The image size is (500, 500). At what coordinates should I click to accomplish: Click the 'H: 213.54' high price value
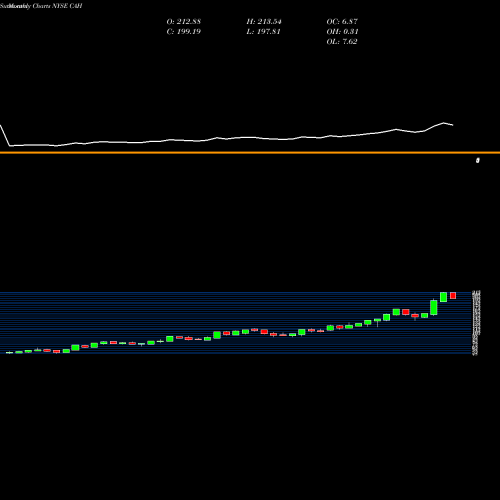click(x=264, y=22)
